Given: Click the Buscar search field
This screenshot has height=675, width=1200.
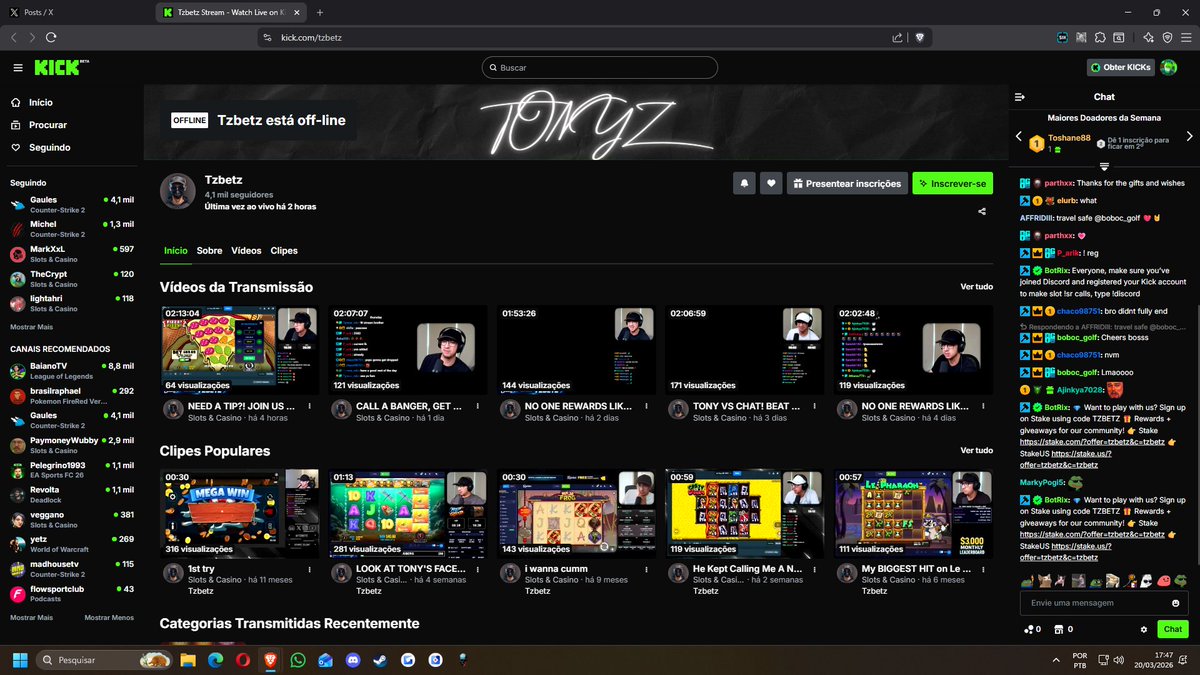Looking at the screenshot, I should click(x=599, y=67).
